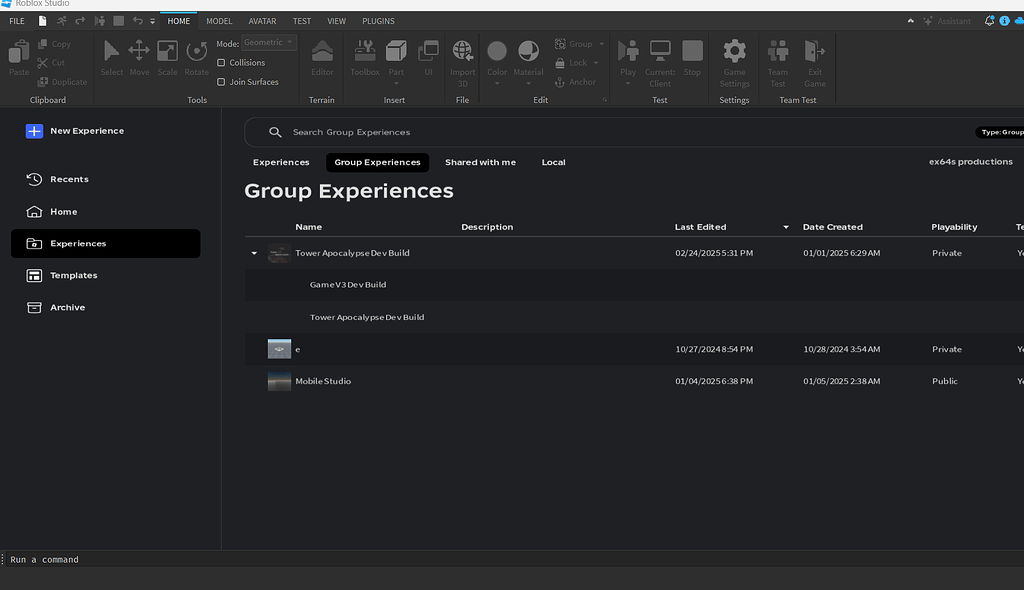Open the Assistant sparkle button

coord(947,21)
